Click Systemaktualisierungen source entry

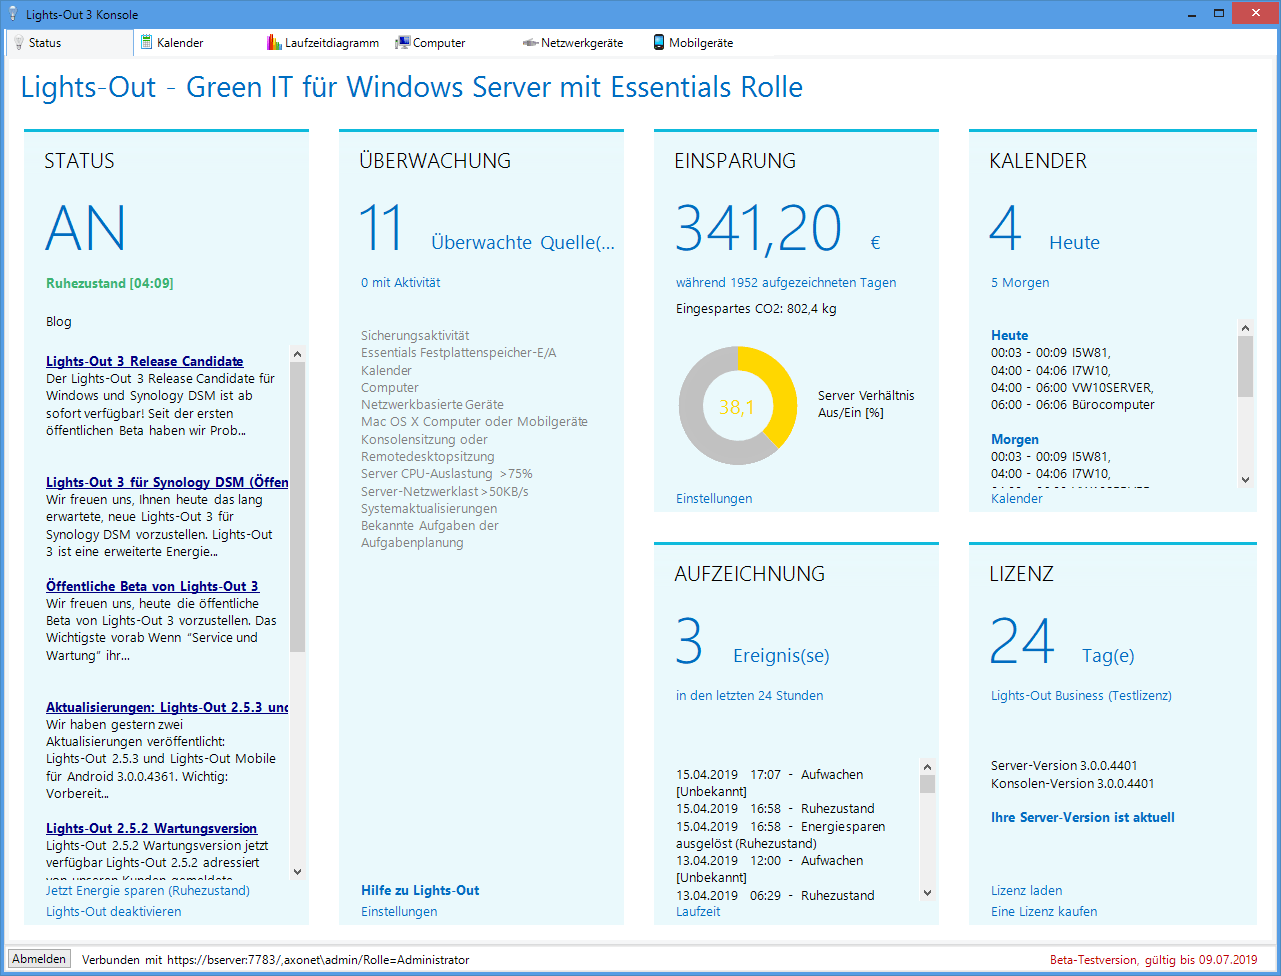point(429,508)
